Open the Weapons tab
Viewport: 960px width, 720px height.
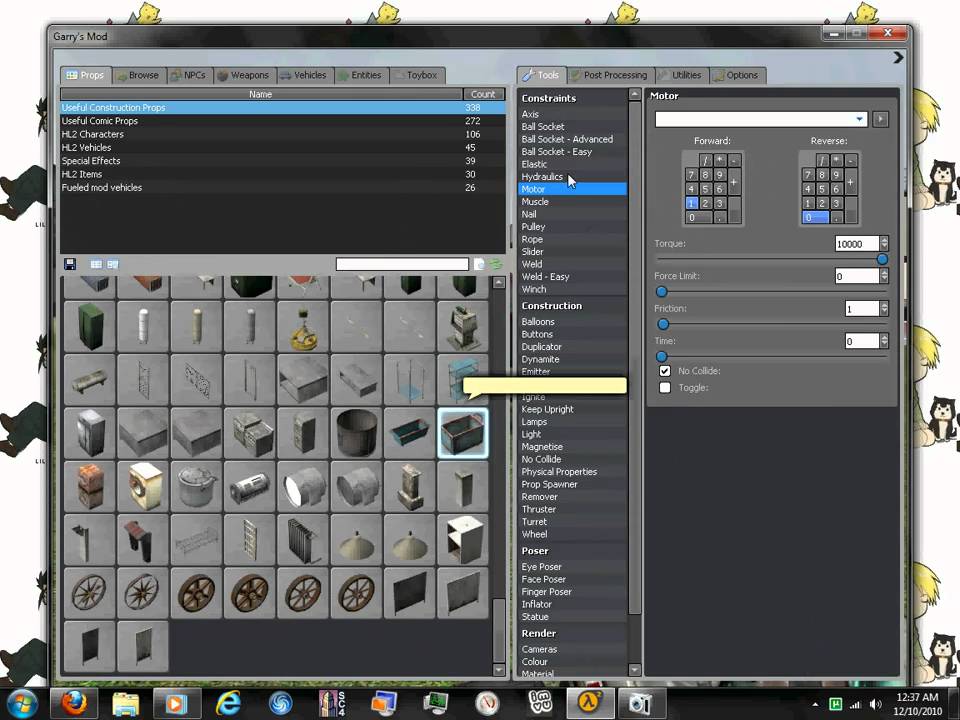(x=244, y=75)
